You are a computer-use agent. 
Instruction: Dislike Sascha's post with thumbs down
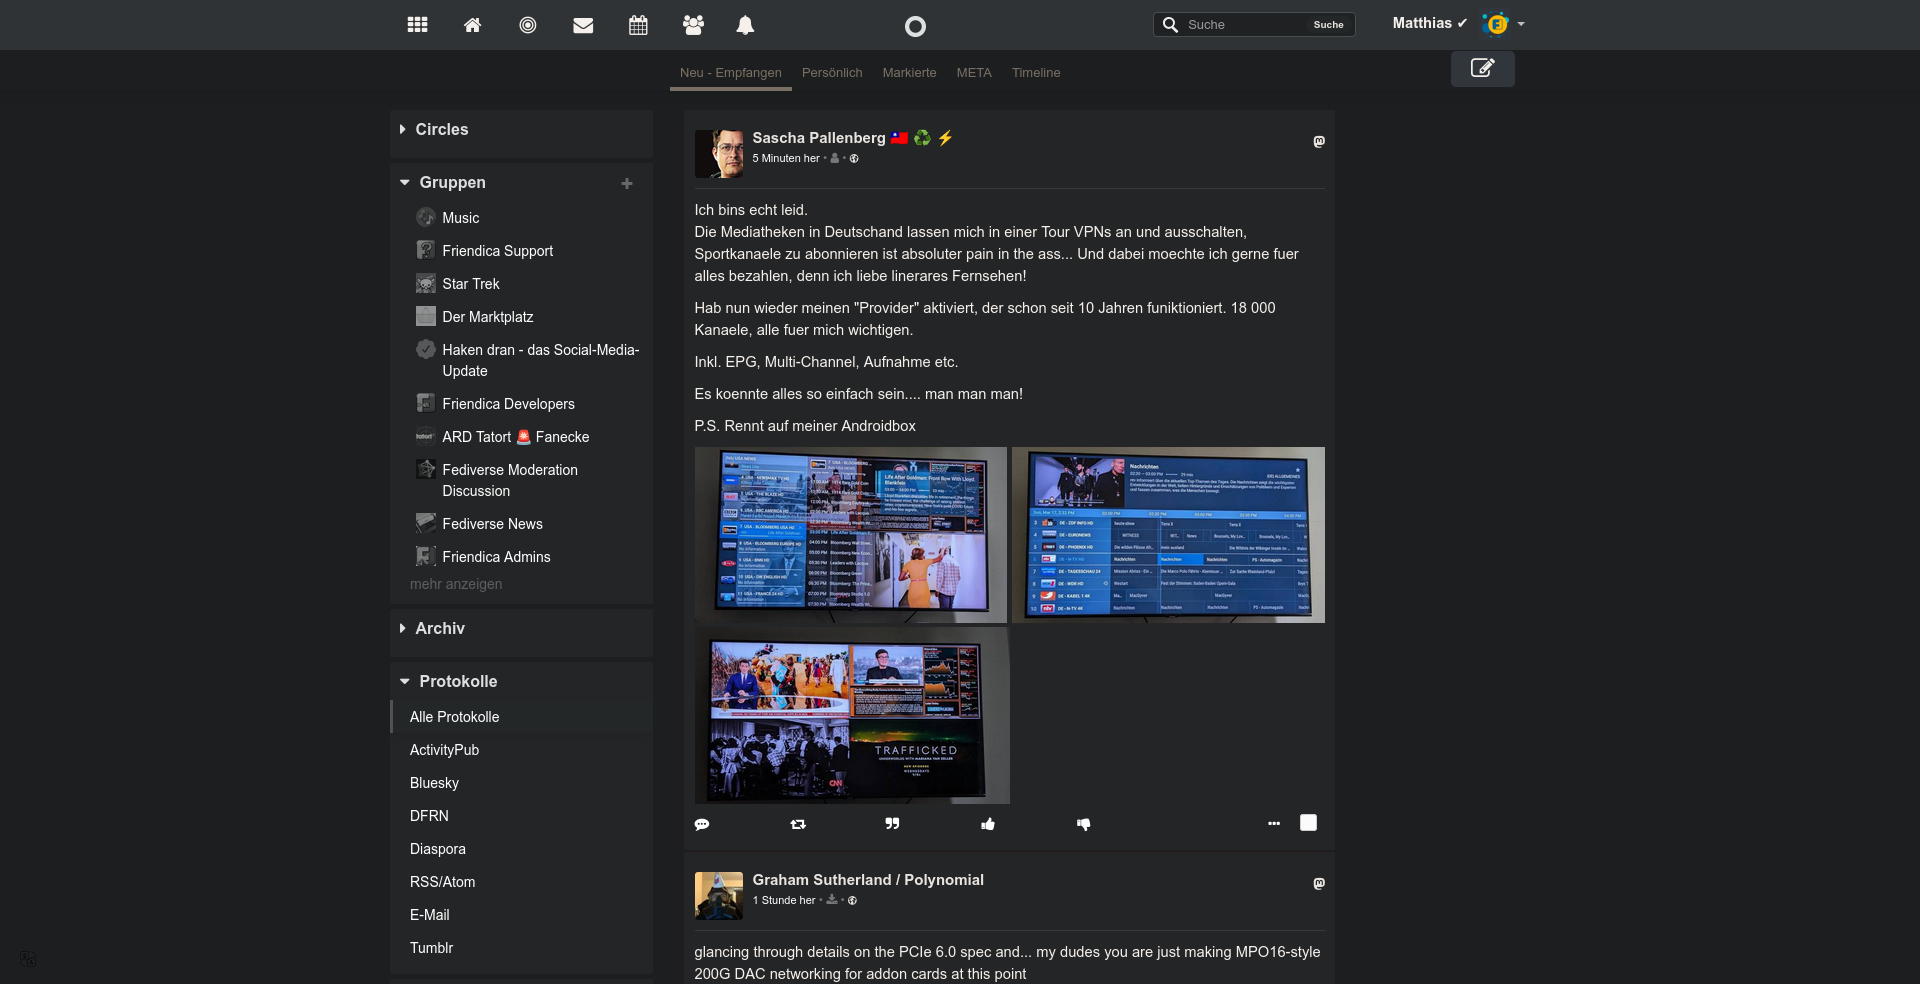coord(1083,824)
